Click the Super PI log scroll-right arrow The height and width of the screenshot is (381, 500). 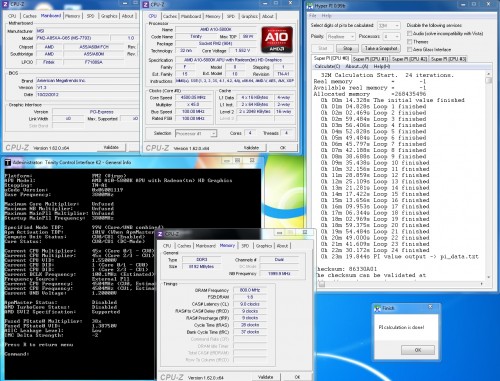click(482, 284)
